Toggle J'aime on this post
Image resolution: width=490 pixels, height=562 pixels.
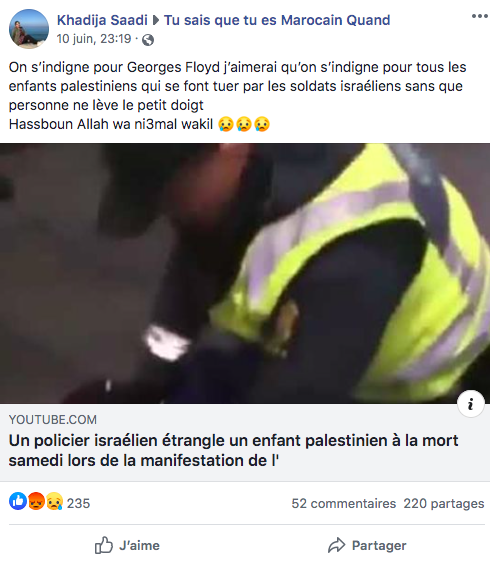click(x=127, y=546)
